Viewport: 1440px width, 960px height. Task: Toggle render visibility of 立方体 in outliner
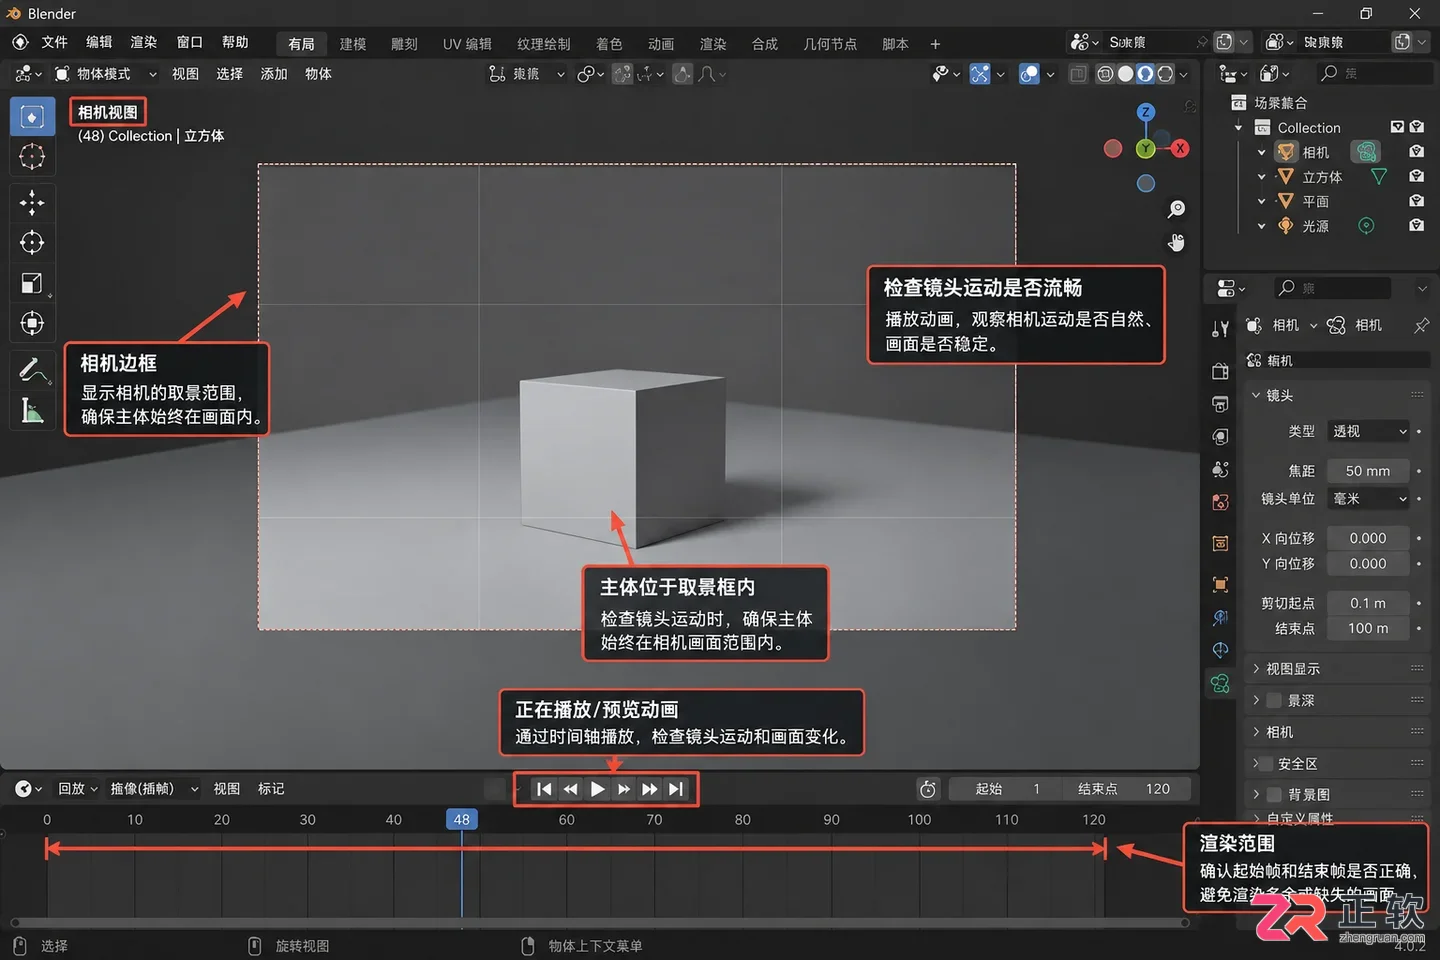coord(1416,176)
